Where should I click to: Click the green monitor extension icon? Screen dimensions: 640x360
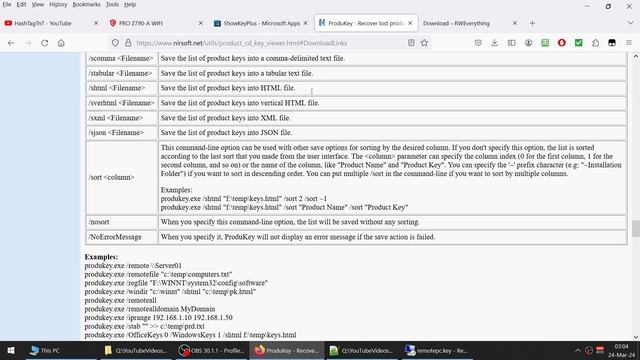coord(545,43)
